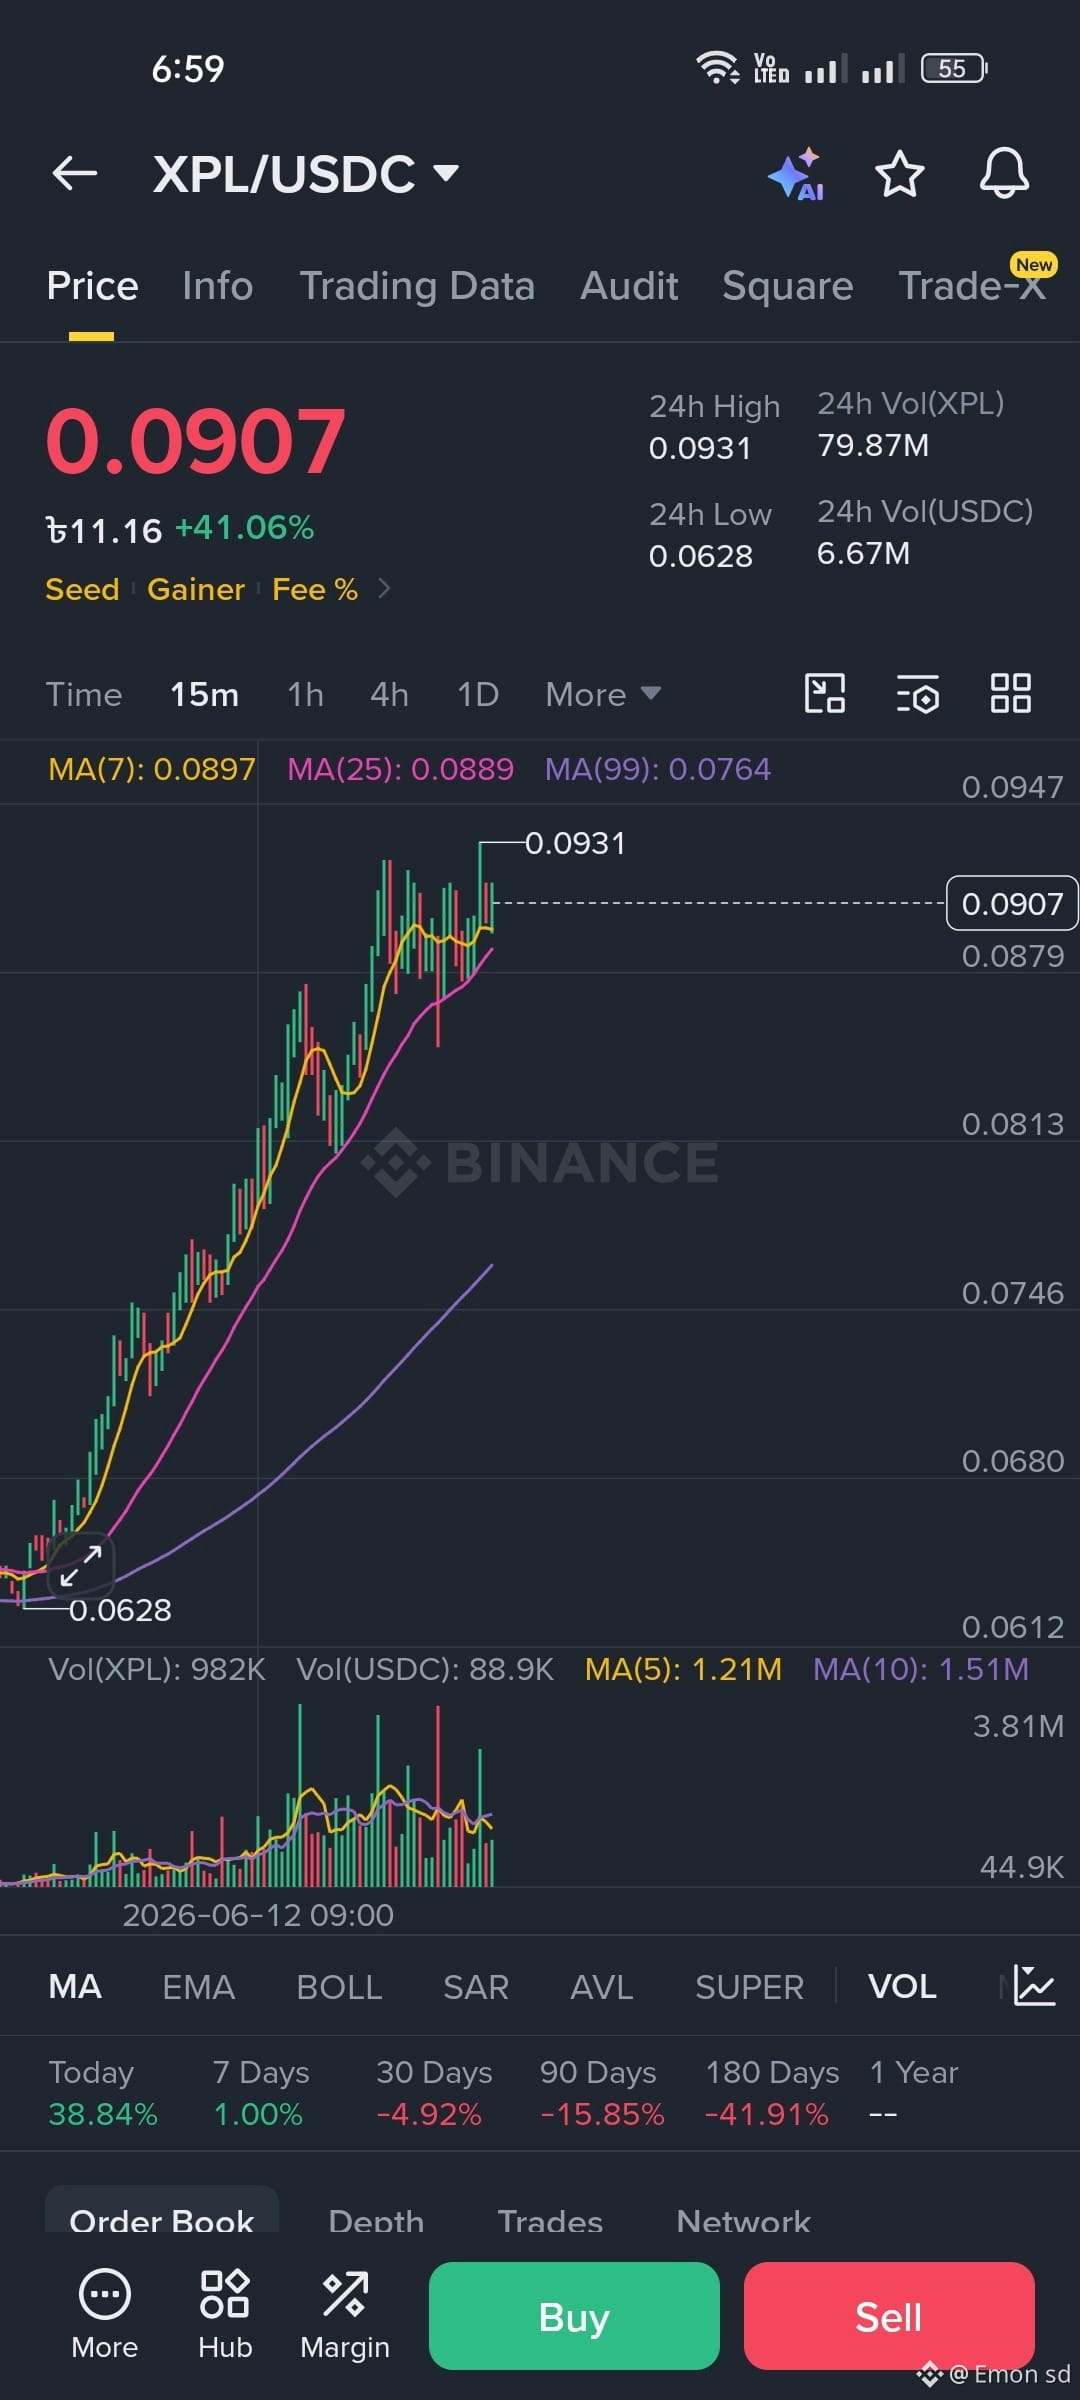This screenshot has height=2400, width=1080.
Task: Toggle the VOL sub-indicator
Action: pos(902,1986)
